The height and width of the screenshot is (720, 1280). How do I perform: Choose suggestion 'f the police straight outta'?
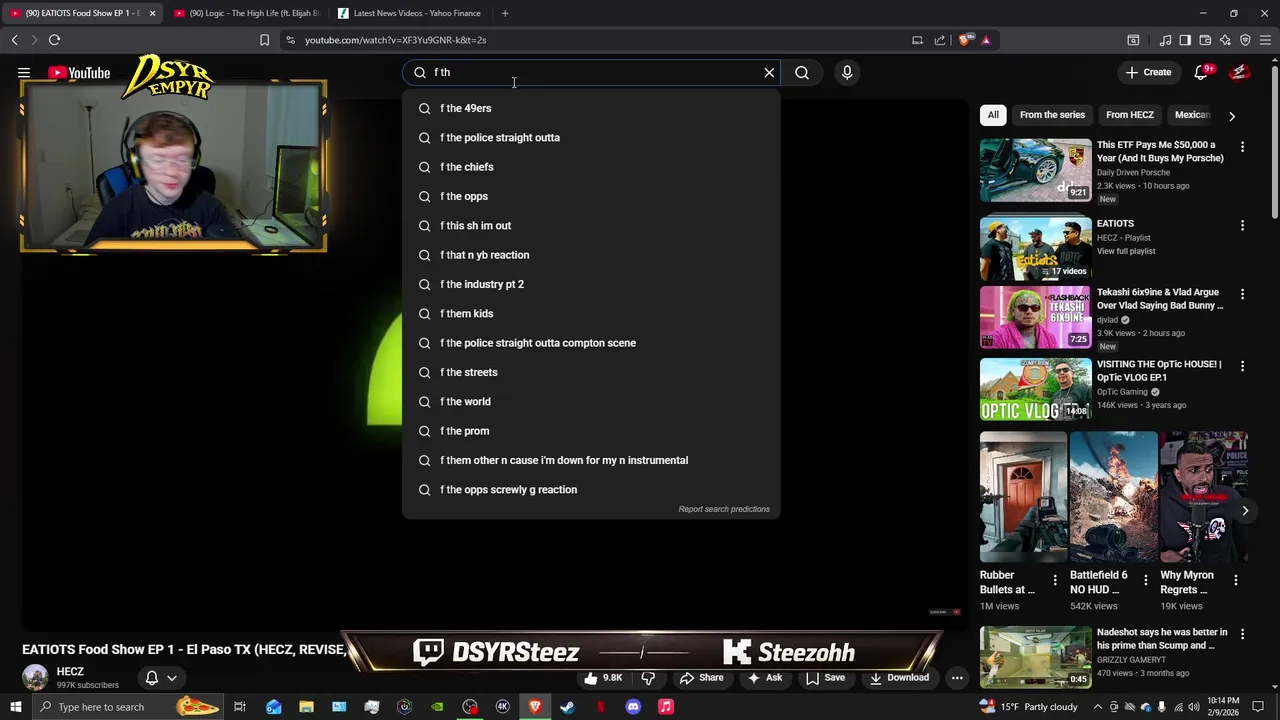pyautogui.click(x=590, y=137)
